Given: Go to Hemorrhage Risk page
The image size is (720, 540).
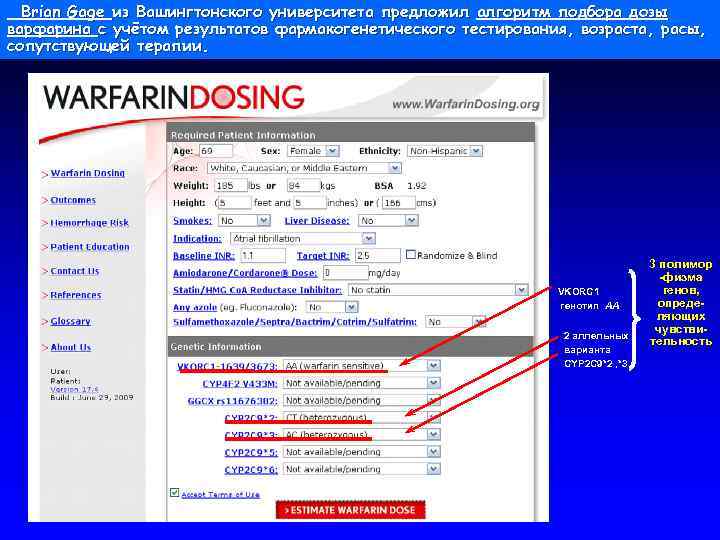Looking at the screenshot, I should coord(89,223).
